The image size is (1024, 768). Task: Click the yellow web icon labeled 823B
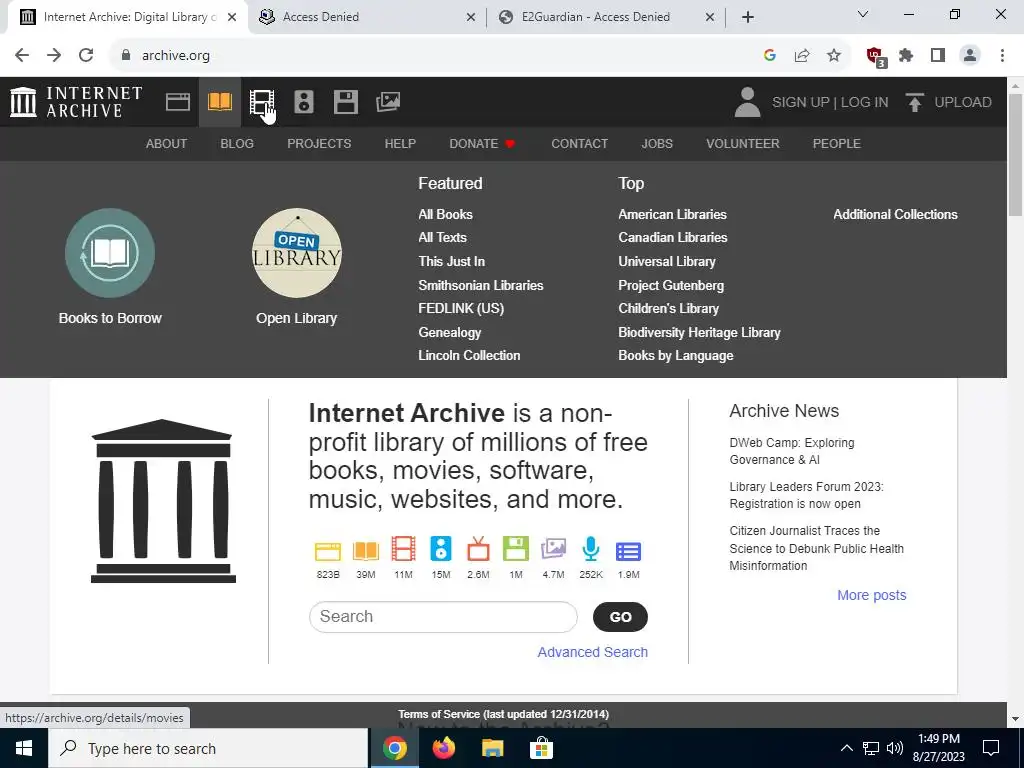[328, 551]
